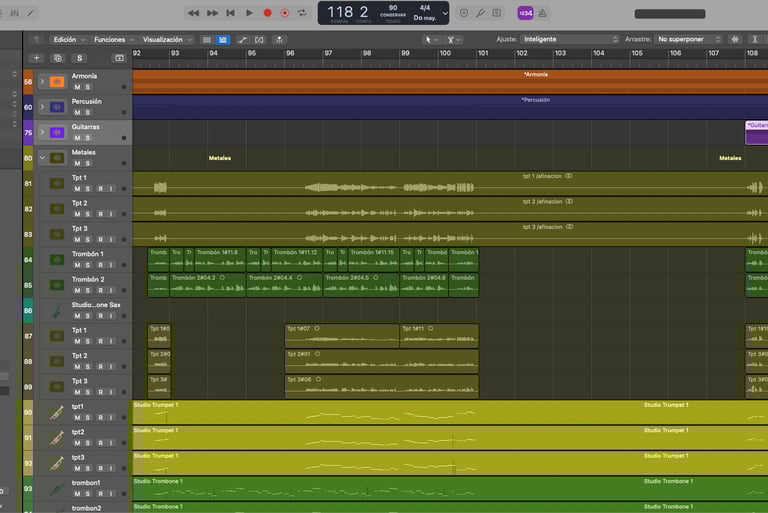The height and width of the screenshot is (513, 768).
Task: Click the Rewind transport button
Action: (x=194, y=13)
